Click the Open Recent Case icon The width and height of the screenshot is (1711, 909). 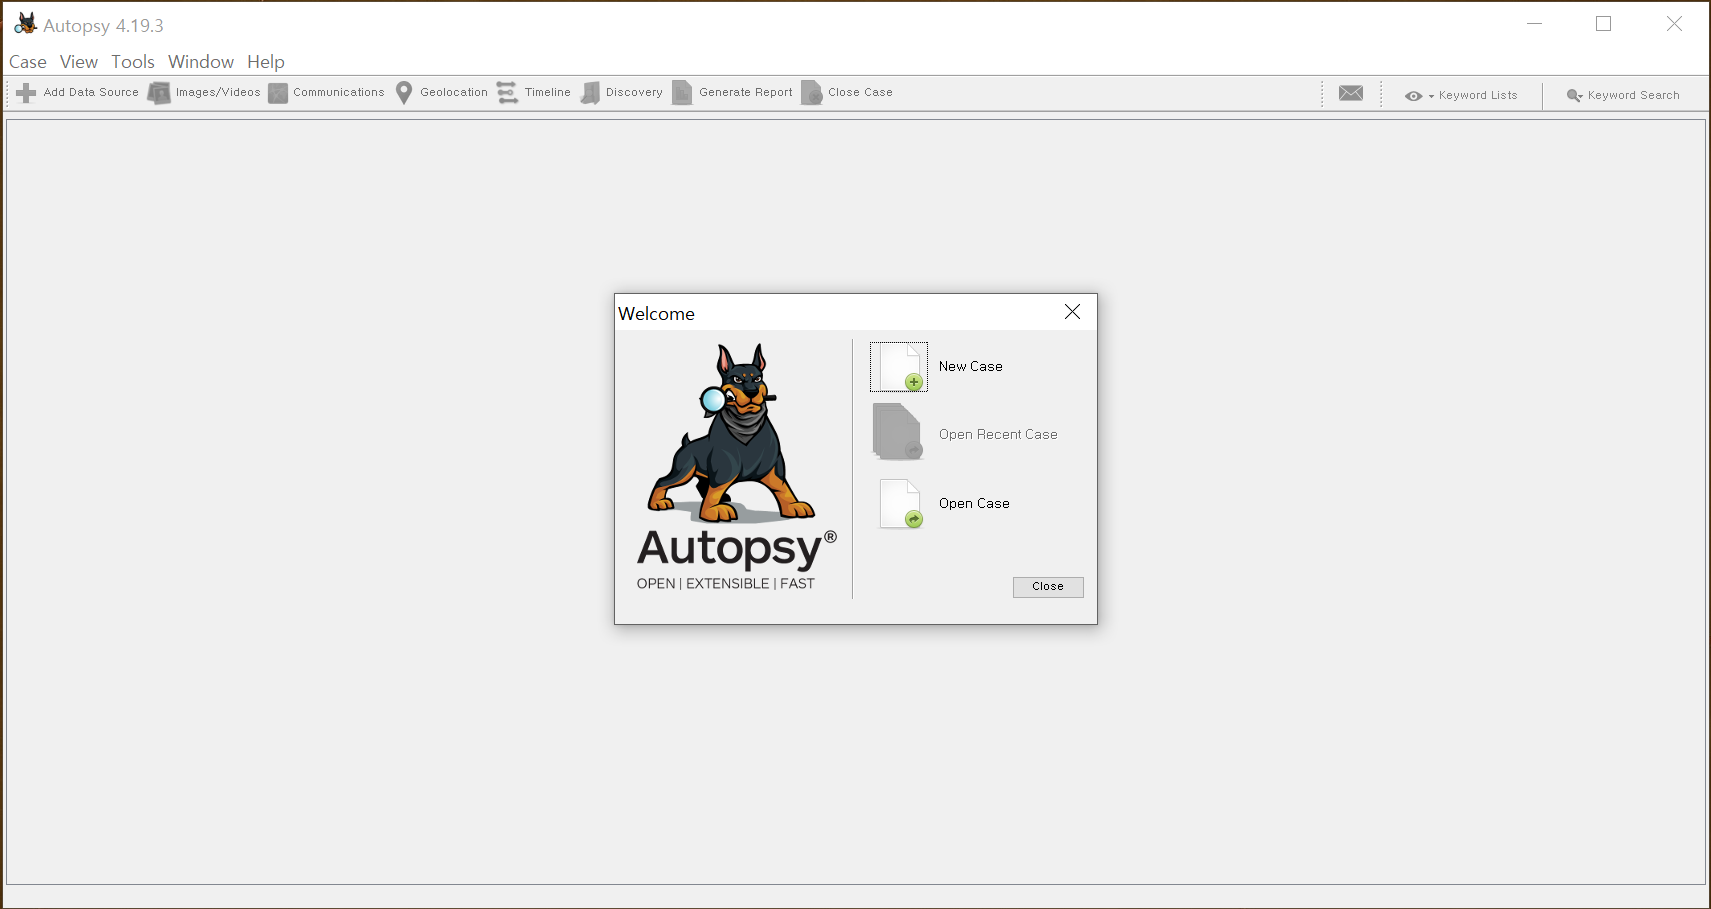click(x=897, y=432)
